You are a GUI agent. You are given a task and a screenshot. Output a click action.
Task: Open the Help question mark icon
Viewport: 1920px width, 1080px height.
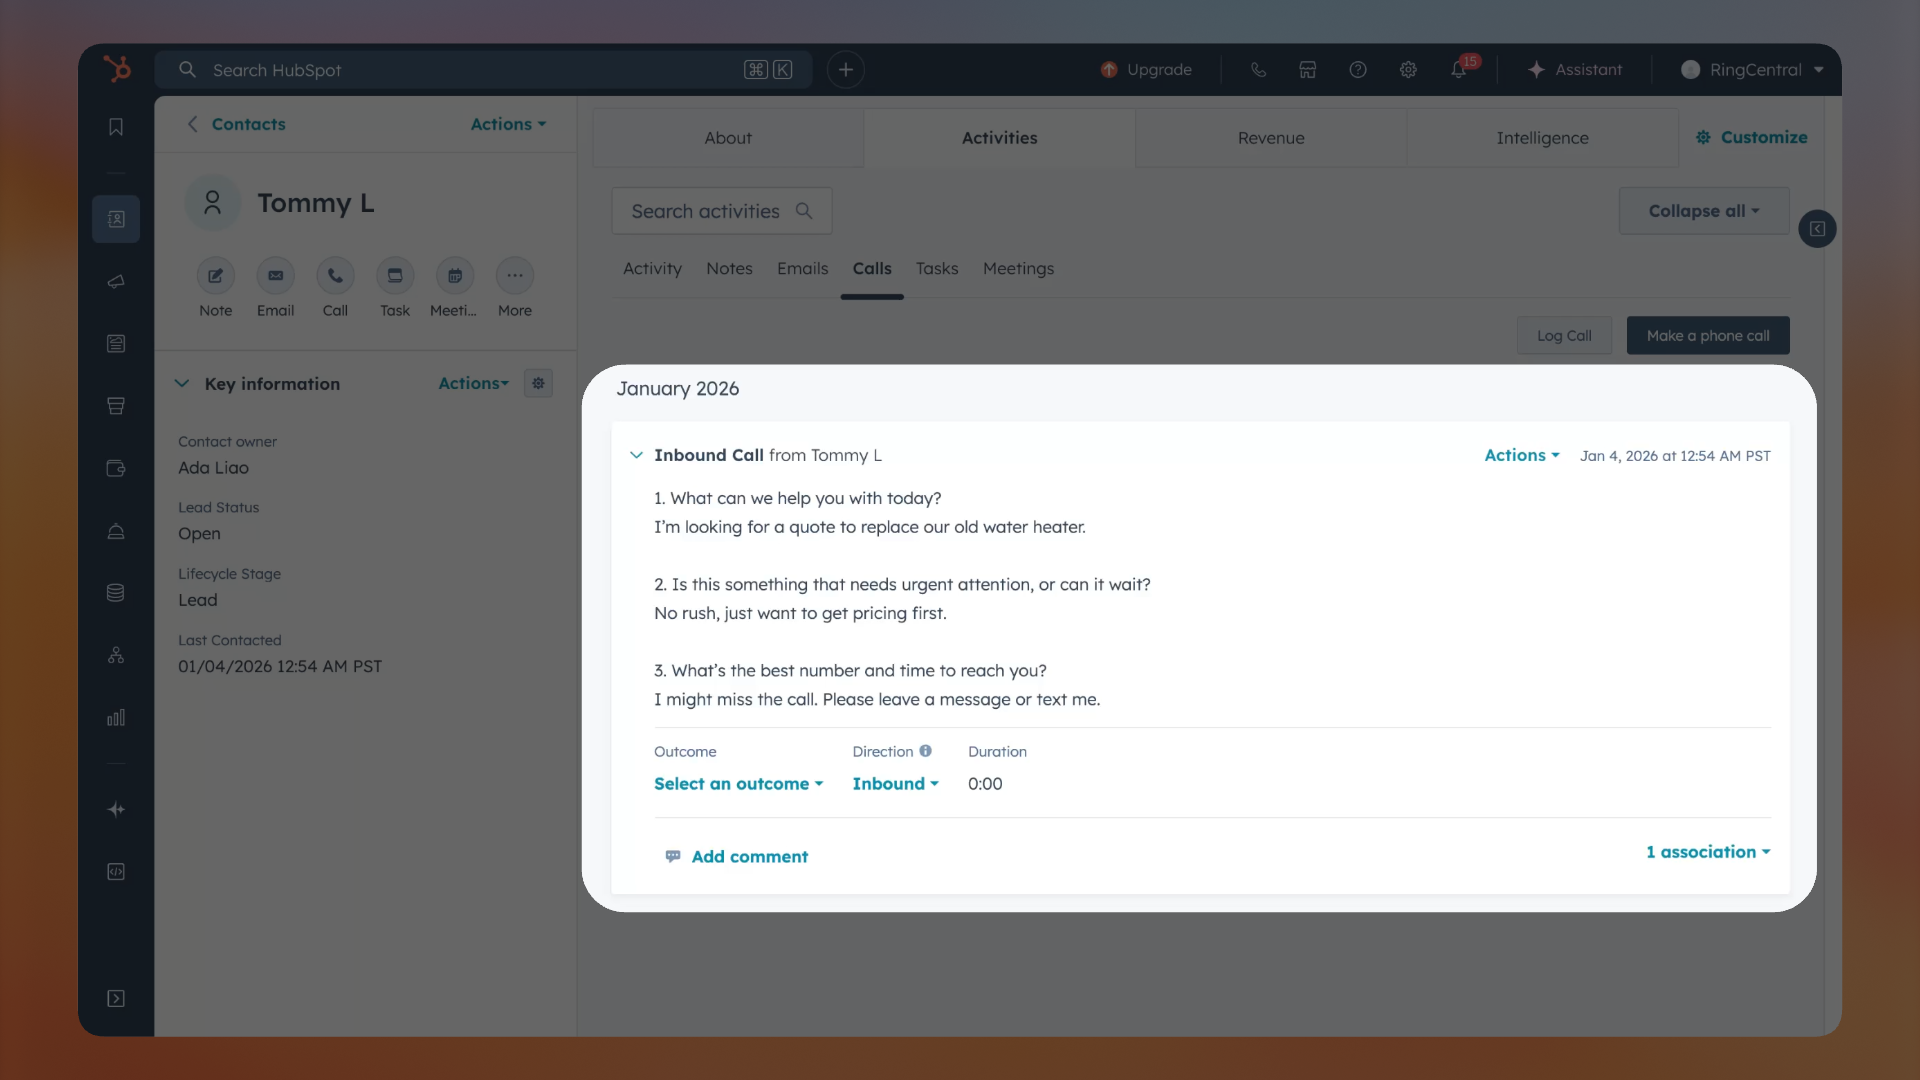tap(1358, 70)
